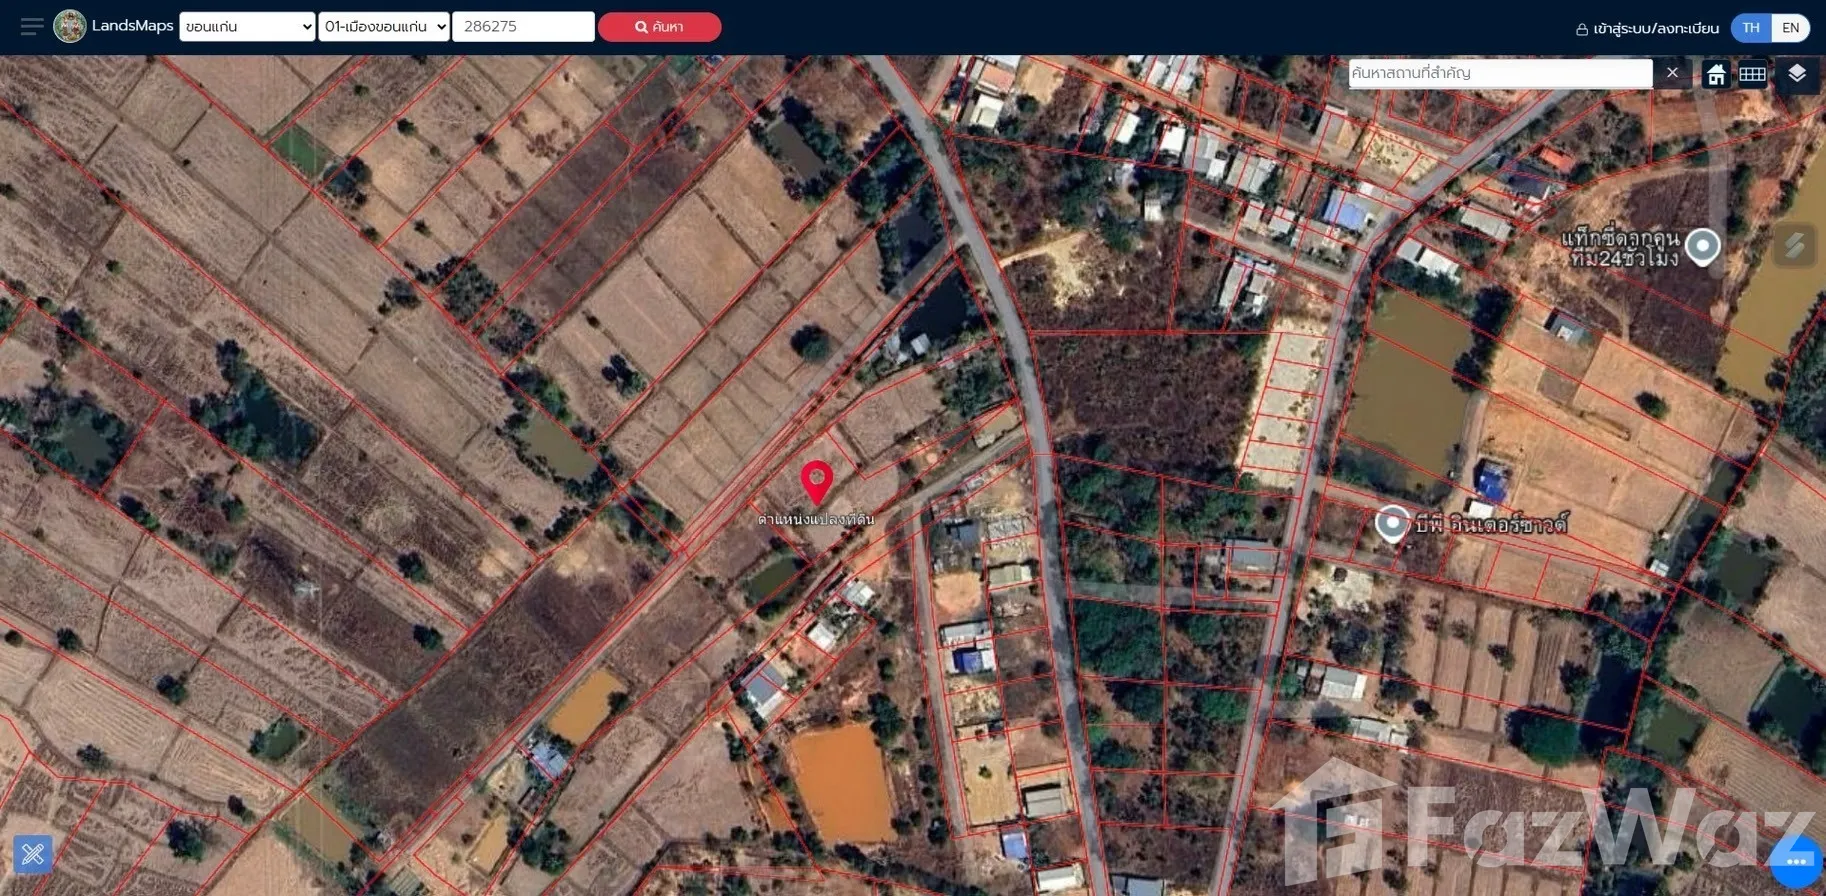The height and width of the screenshot is (896, 1826).
Task: Toggle the grid table icon
Action: click(1752, 75)
